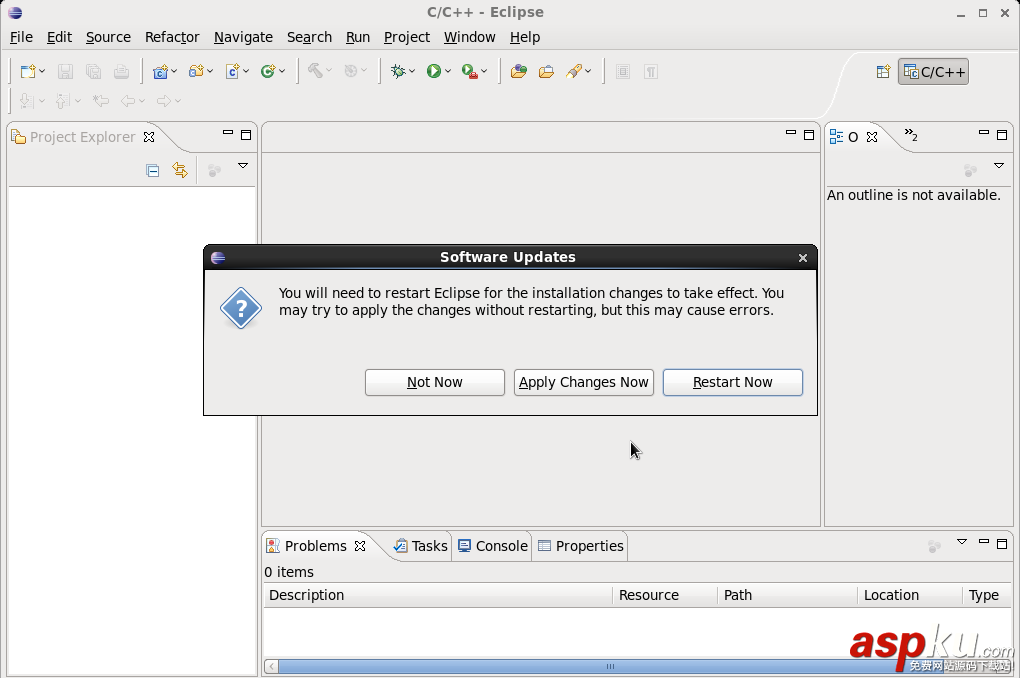
Task: Open the Help menu
Action: [524, 37]
